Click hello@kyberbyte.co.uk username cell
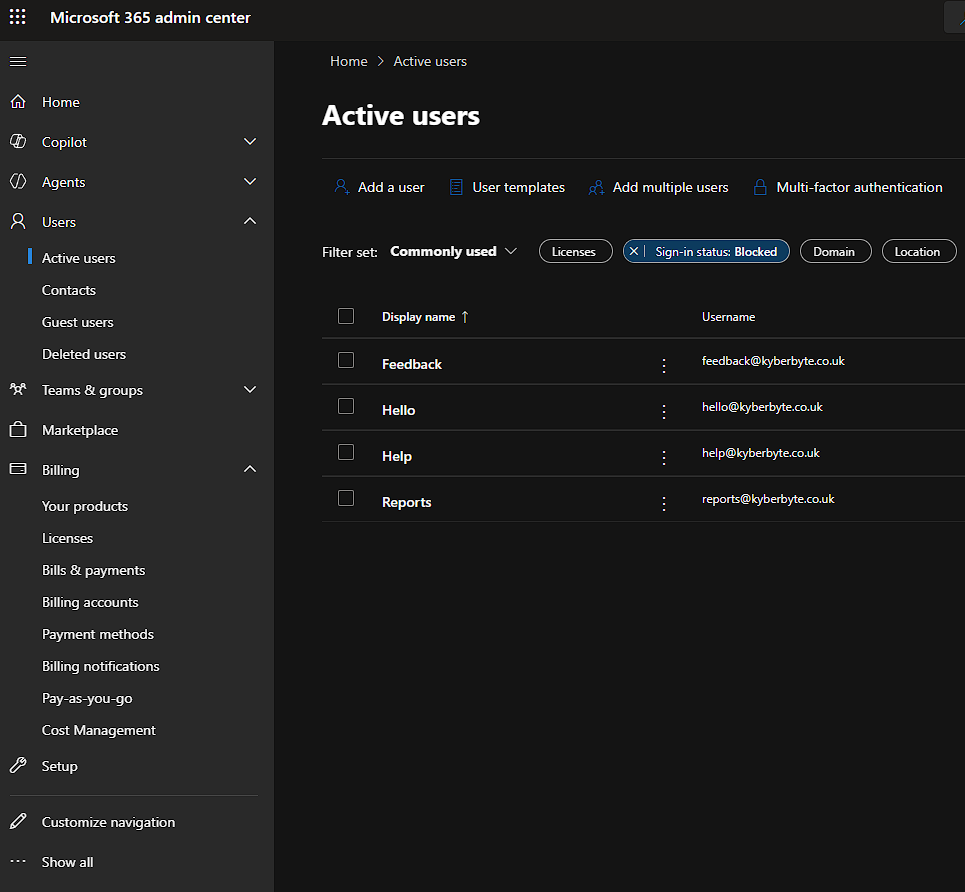 coord(762,407)
